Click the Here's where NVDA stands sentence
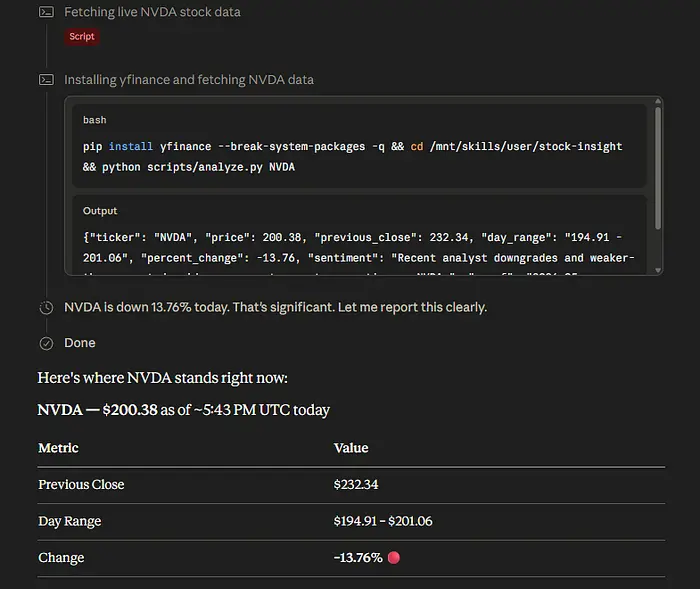This screenshot has width=700, height=589. 162,378
